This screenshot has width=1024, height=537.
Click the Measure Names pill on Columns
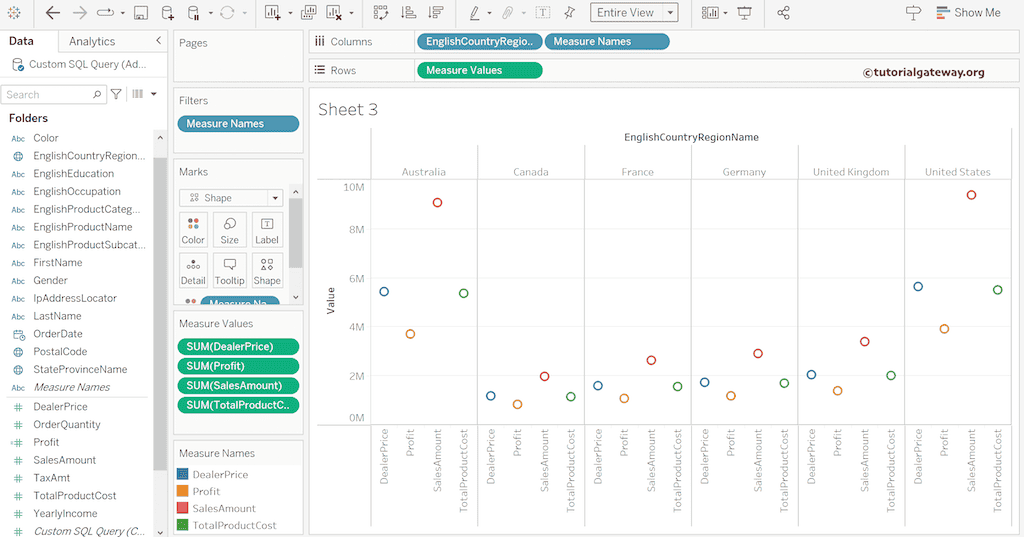pyautogui.click(x=607, y=41)
